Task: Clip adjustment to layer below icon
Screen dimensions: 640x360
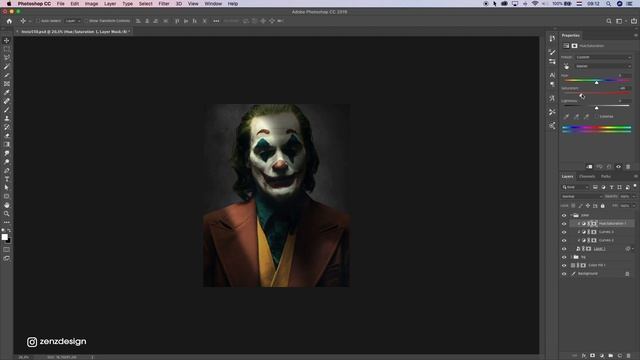Action: coord(589,167)
